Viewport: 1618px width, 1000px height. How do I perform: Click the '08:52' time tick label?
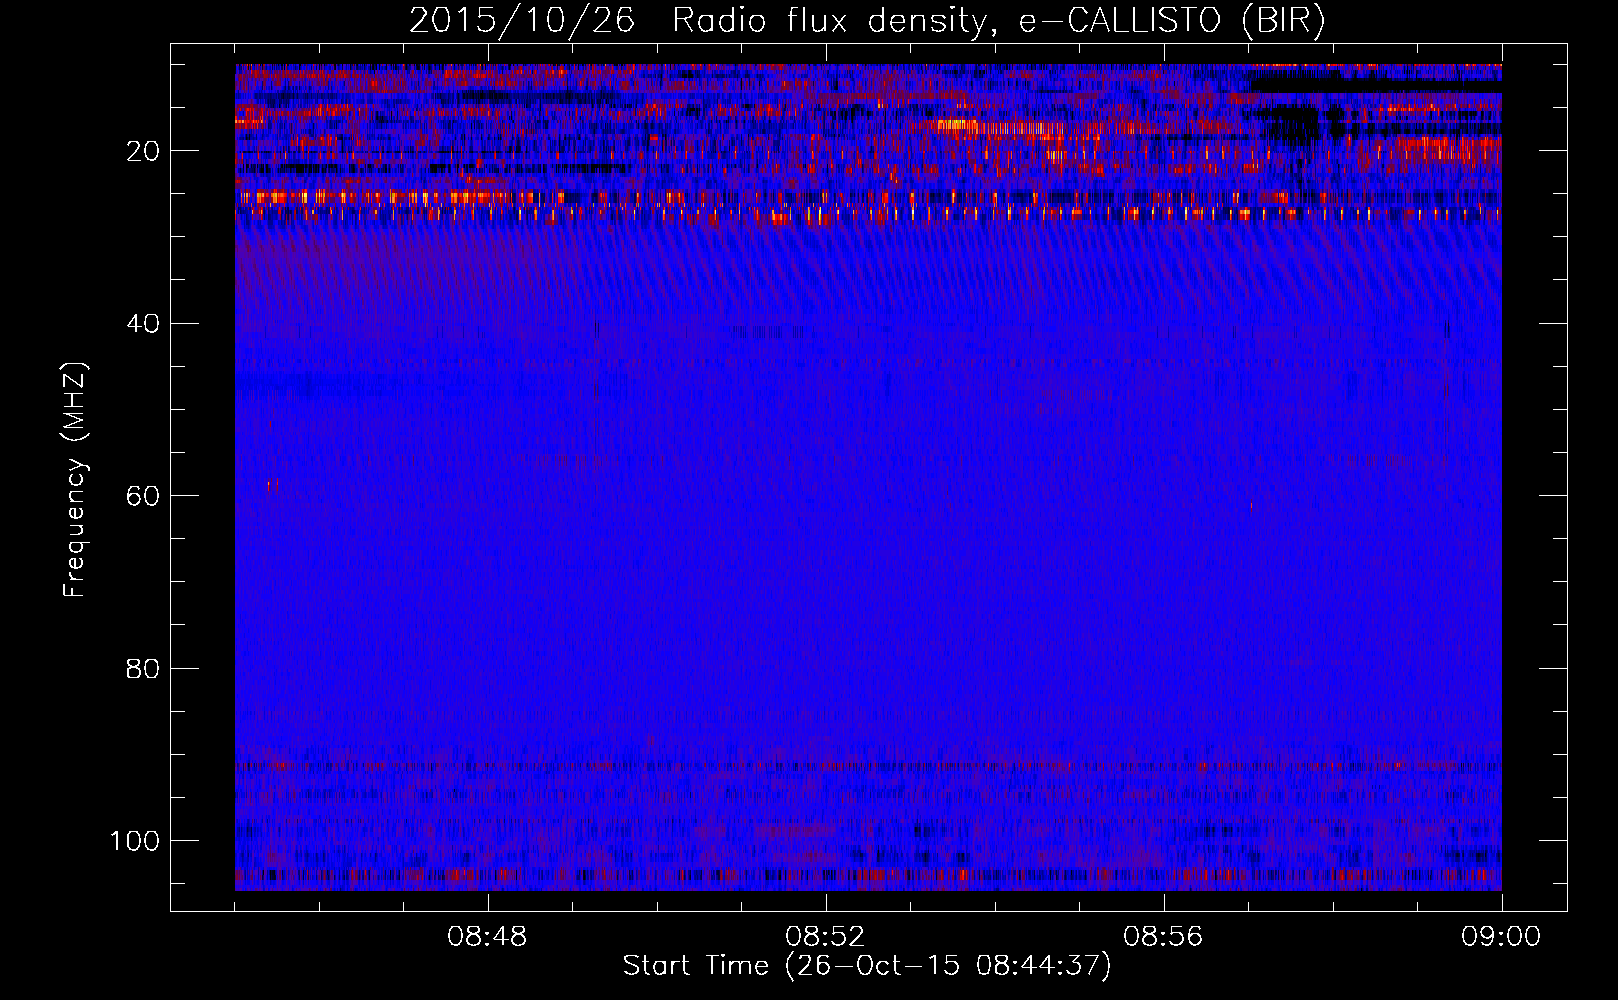(x=825, y=937)
